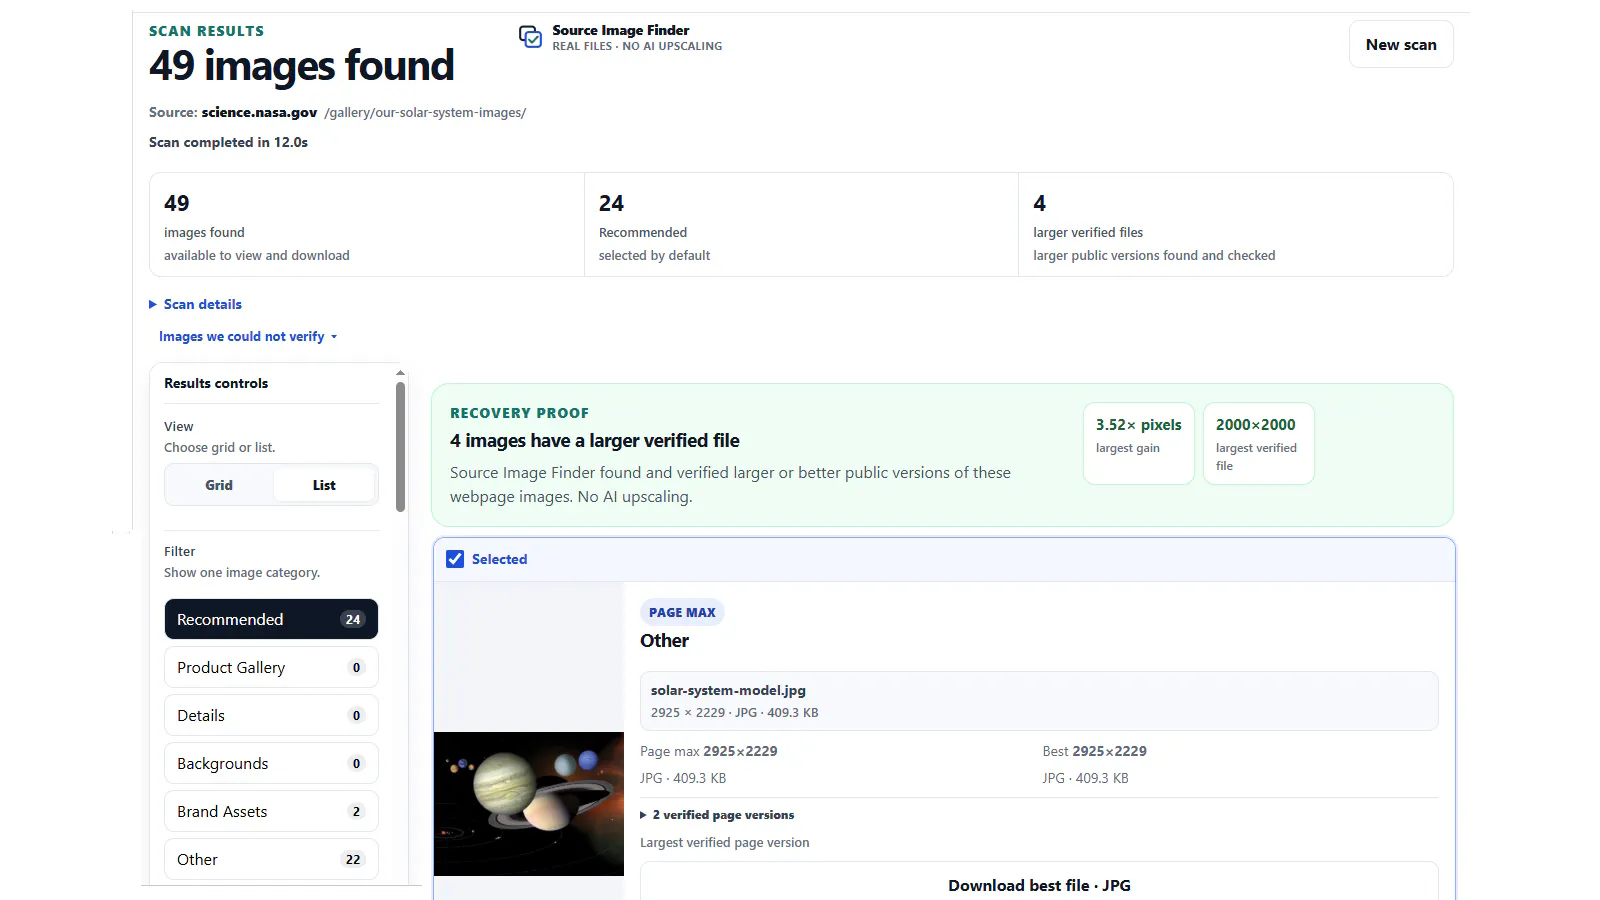This screenshot has width=1600, height=900.
Task: Open the solar system model thumbnail
Action: (529, 804)
